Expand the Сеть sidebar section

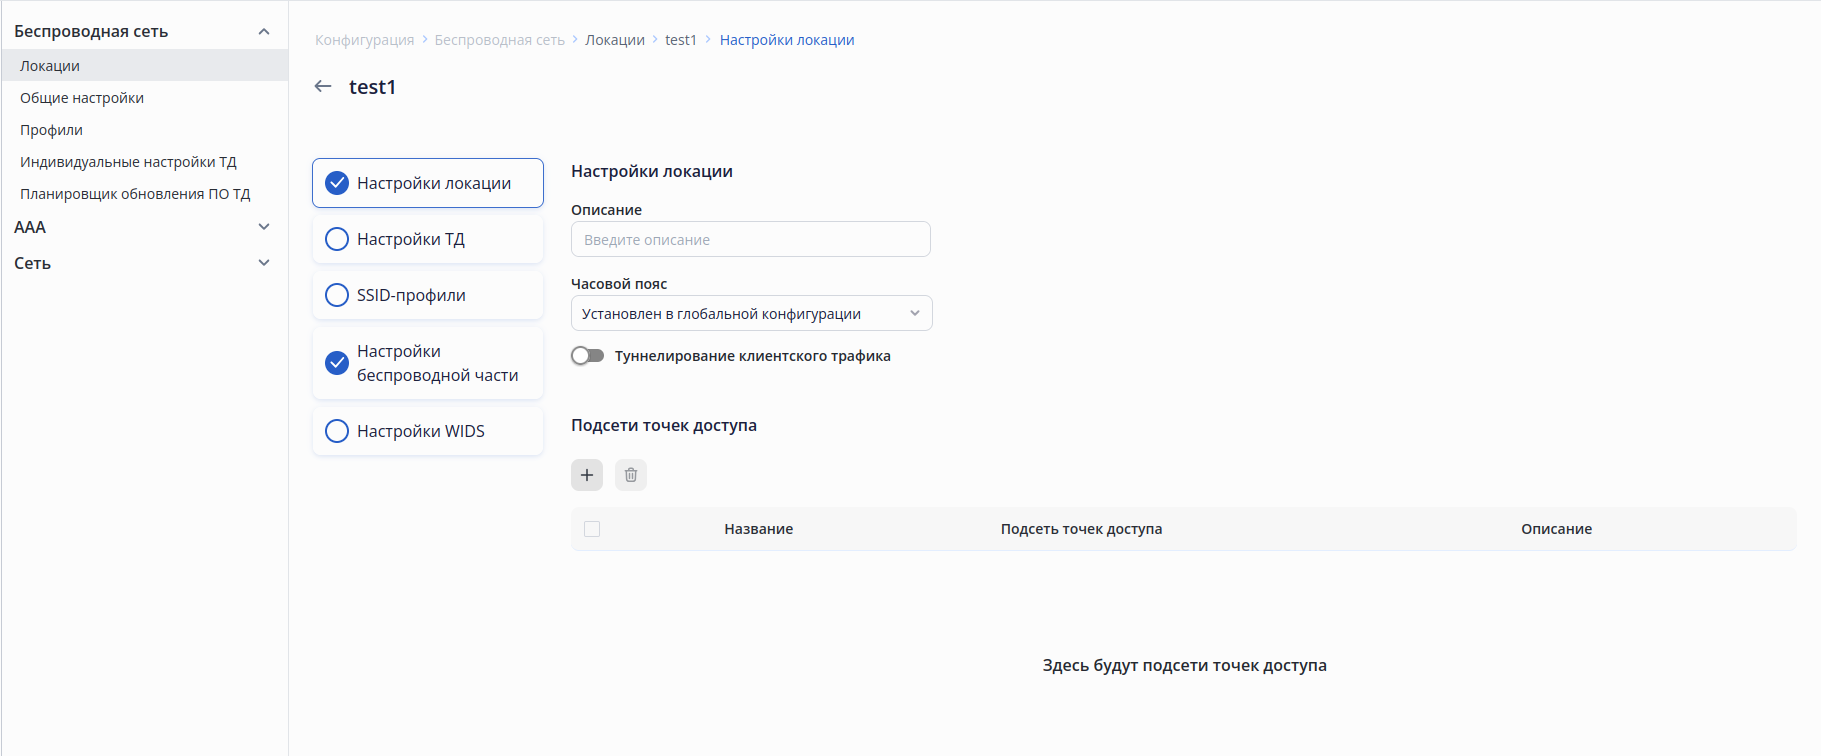(x=264, y=263)
